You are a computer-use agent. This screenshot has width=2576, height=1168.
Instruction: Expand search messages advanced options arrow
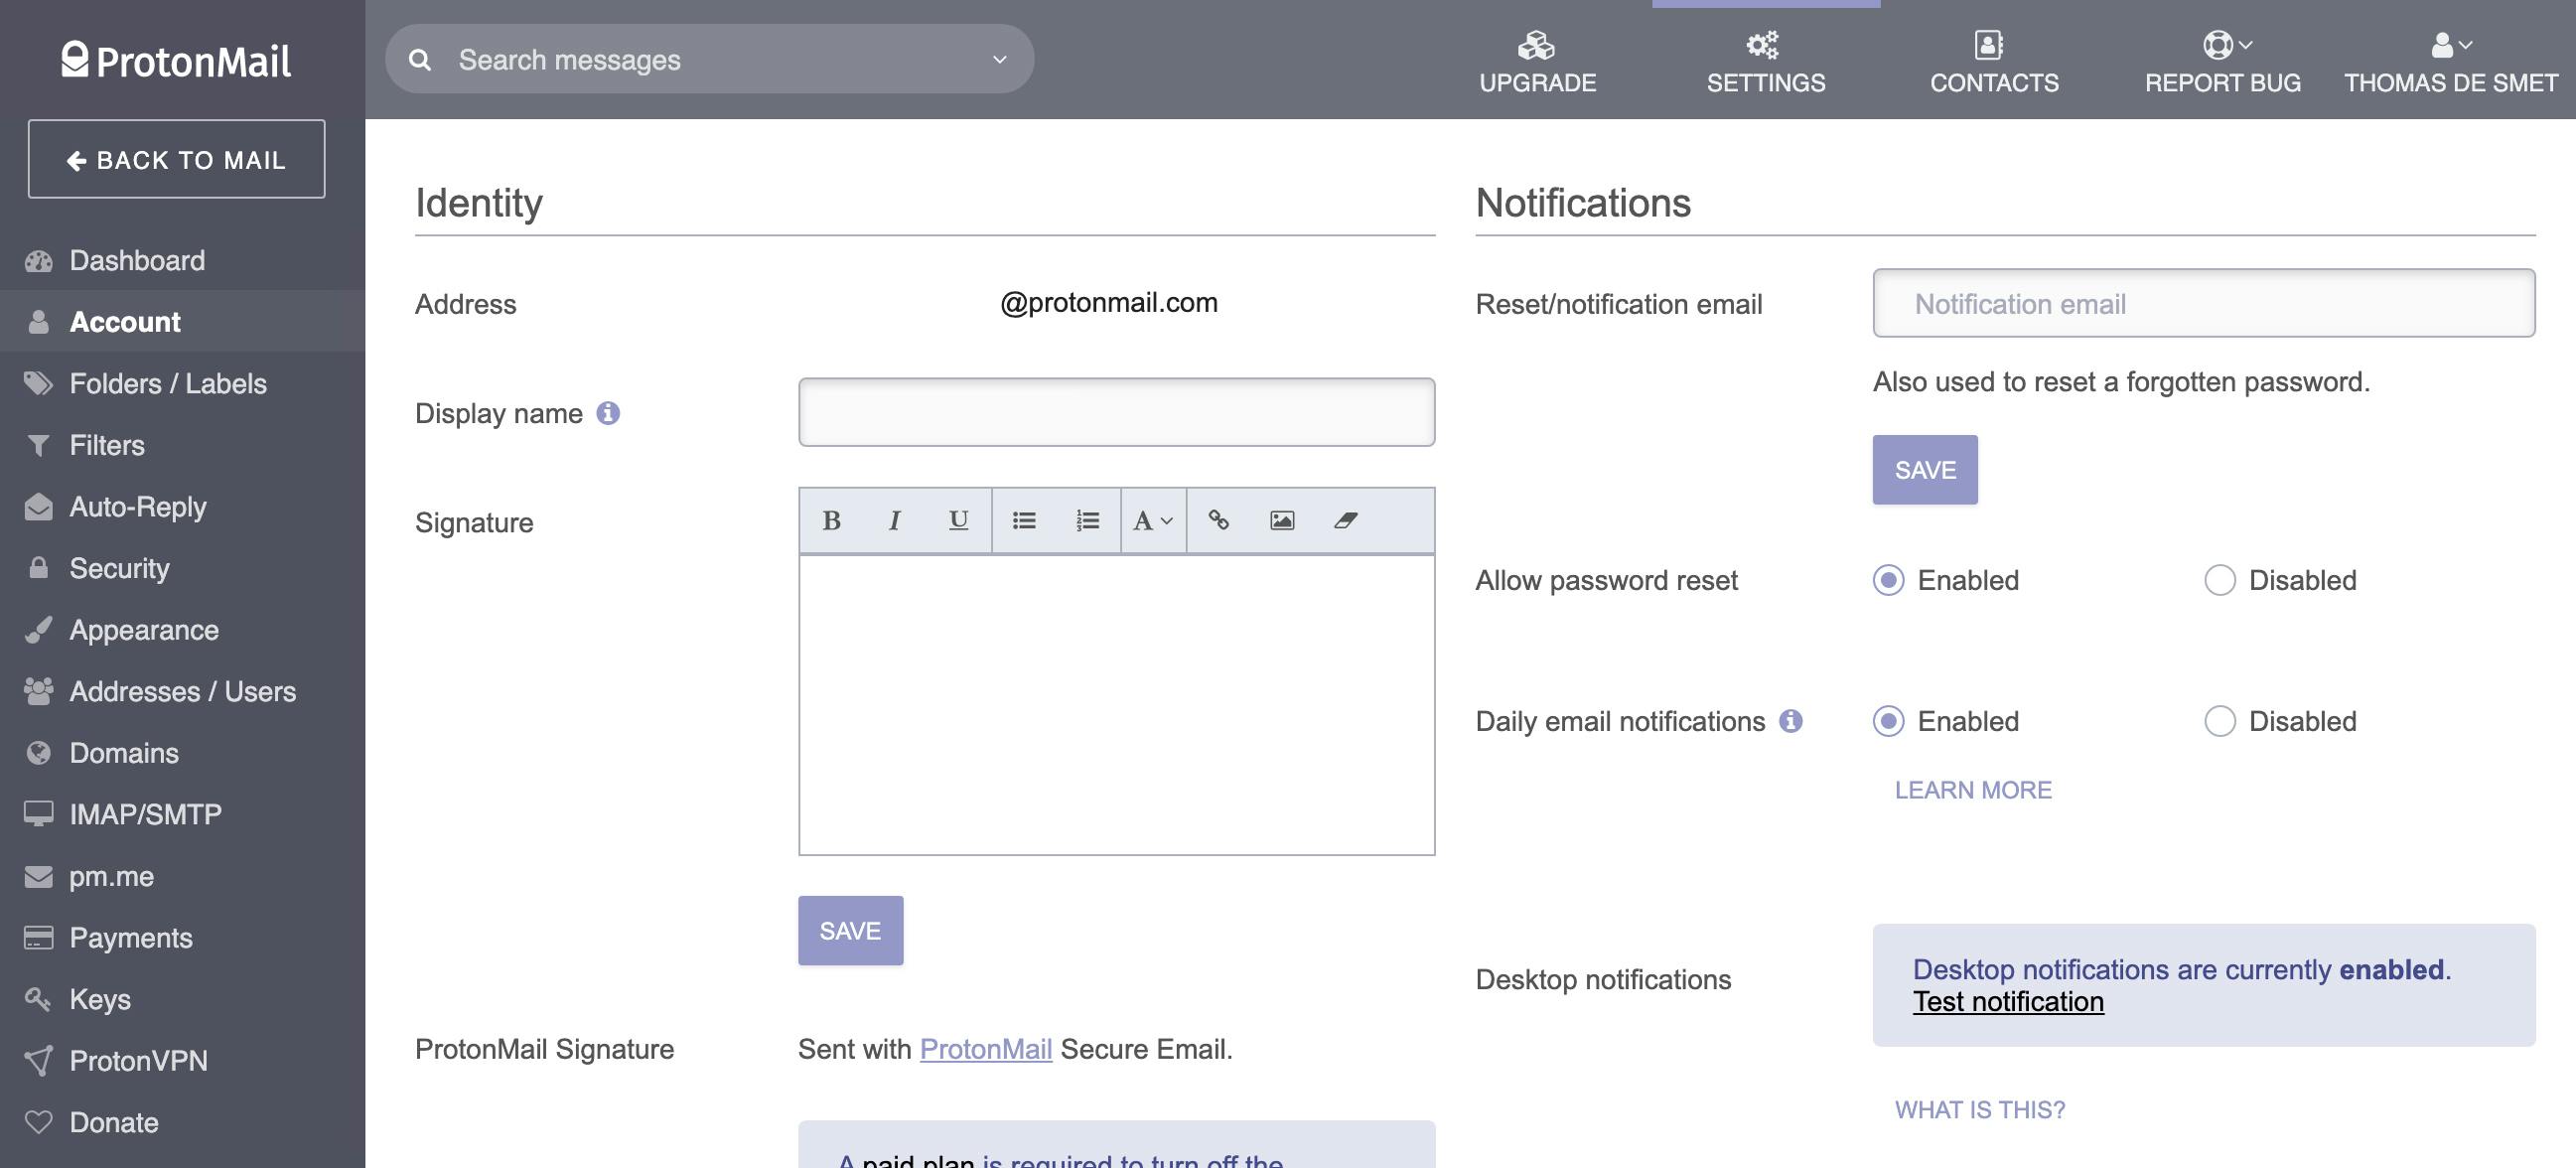[999, 60]
